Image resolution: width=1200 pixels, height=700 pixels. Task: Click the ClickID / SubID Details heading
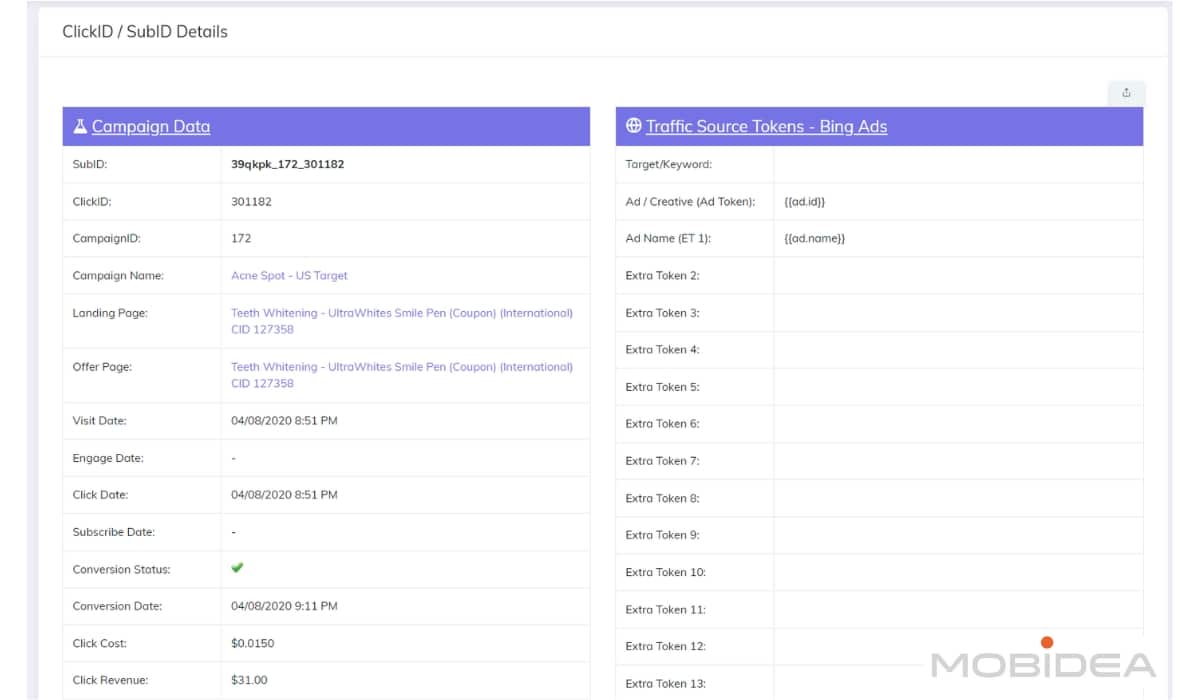pos(145,31)
